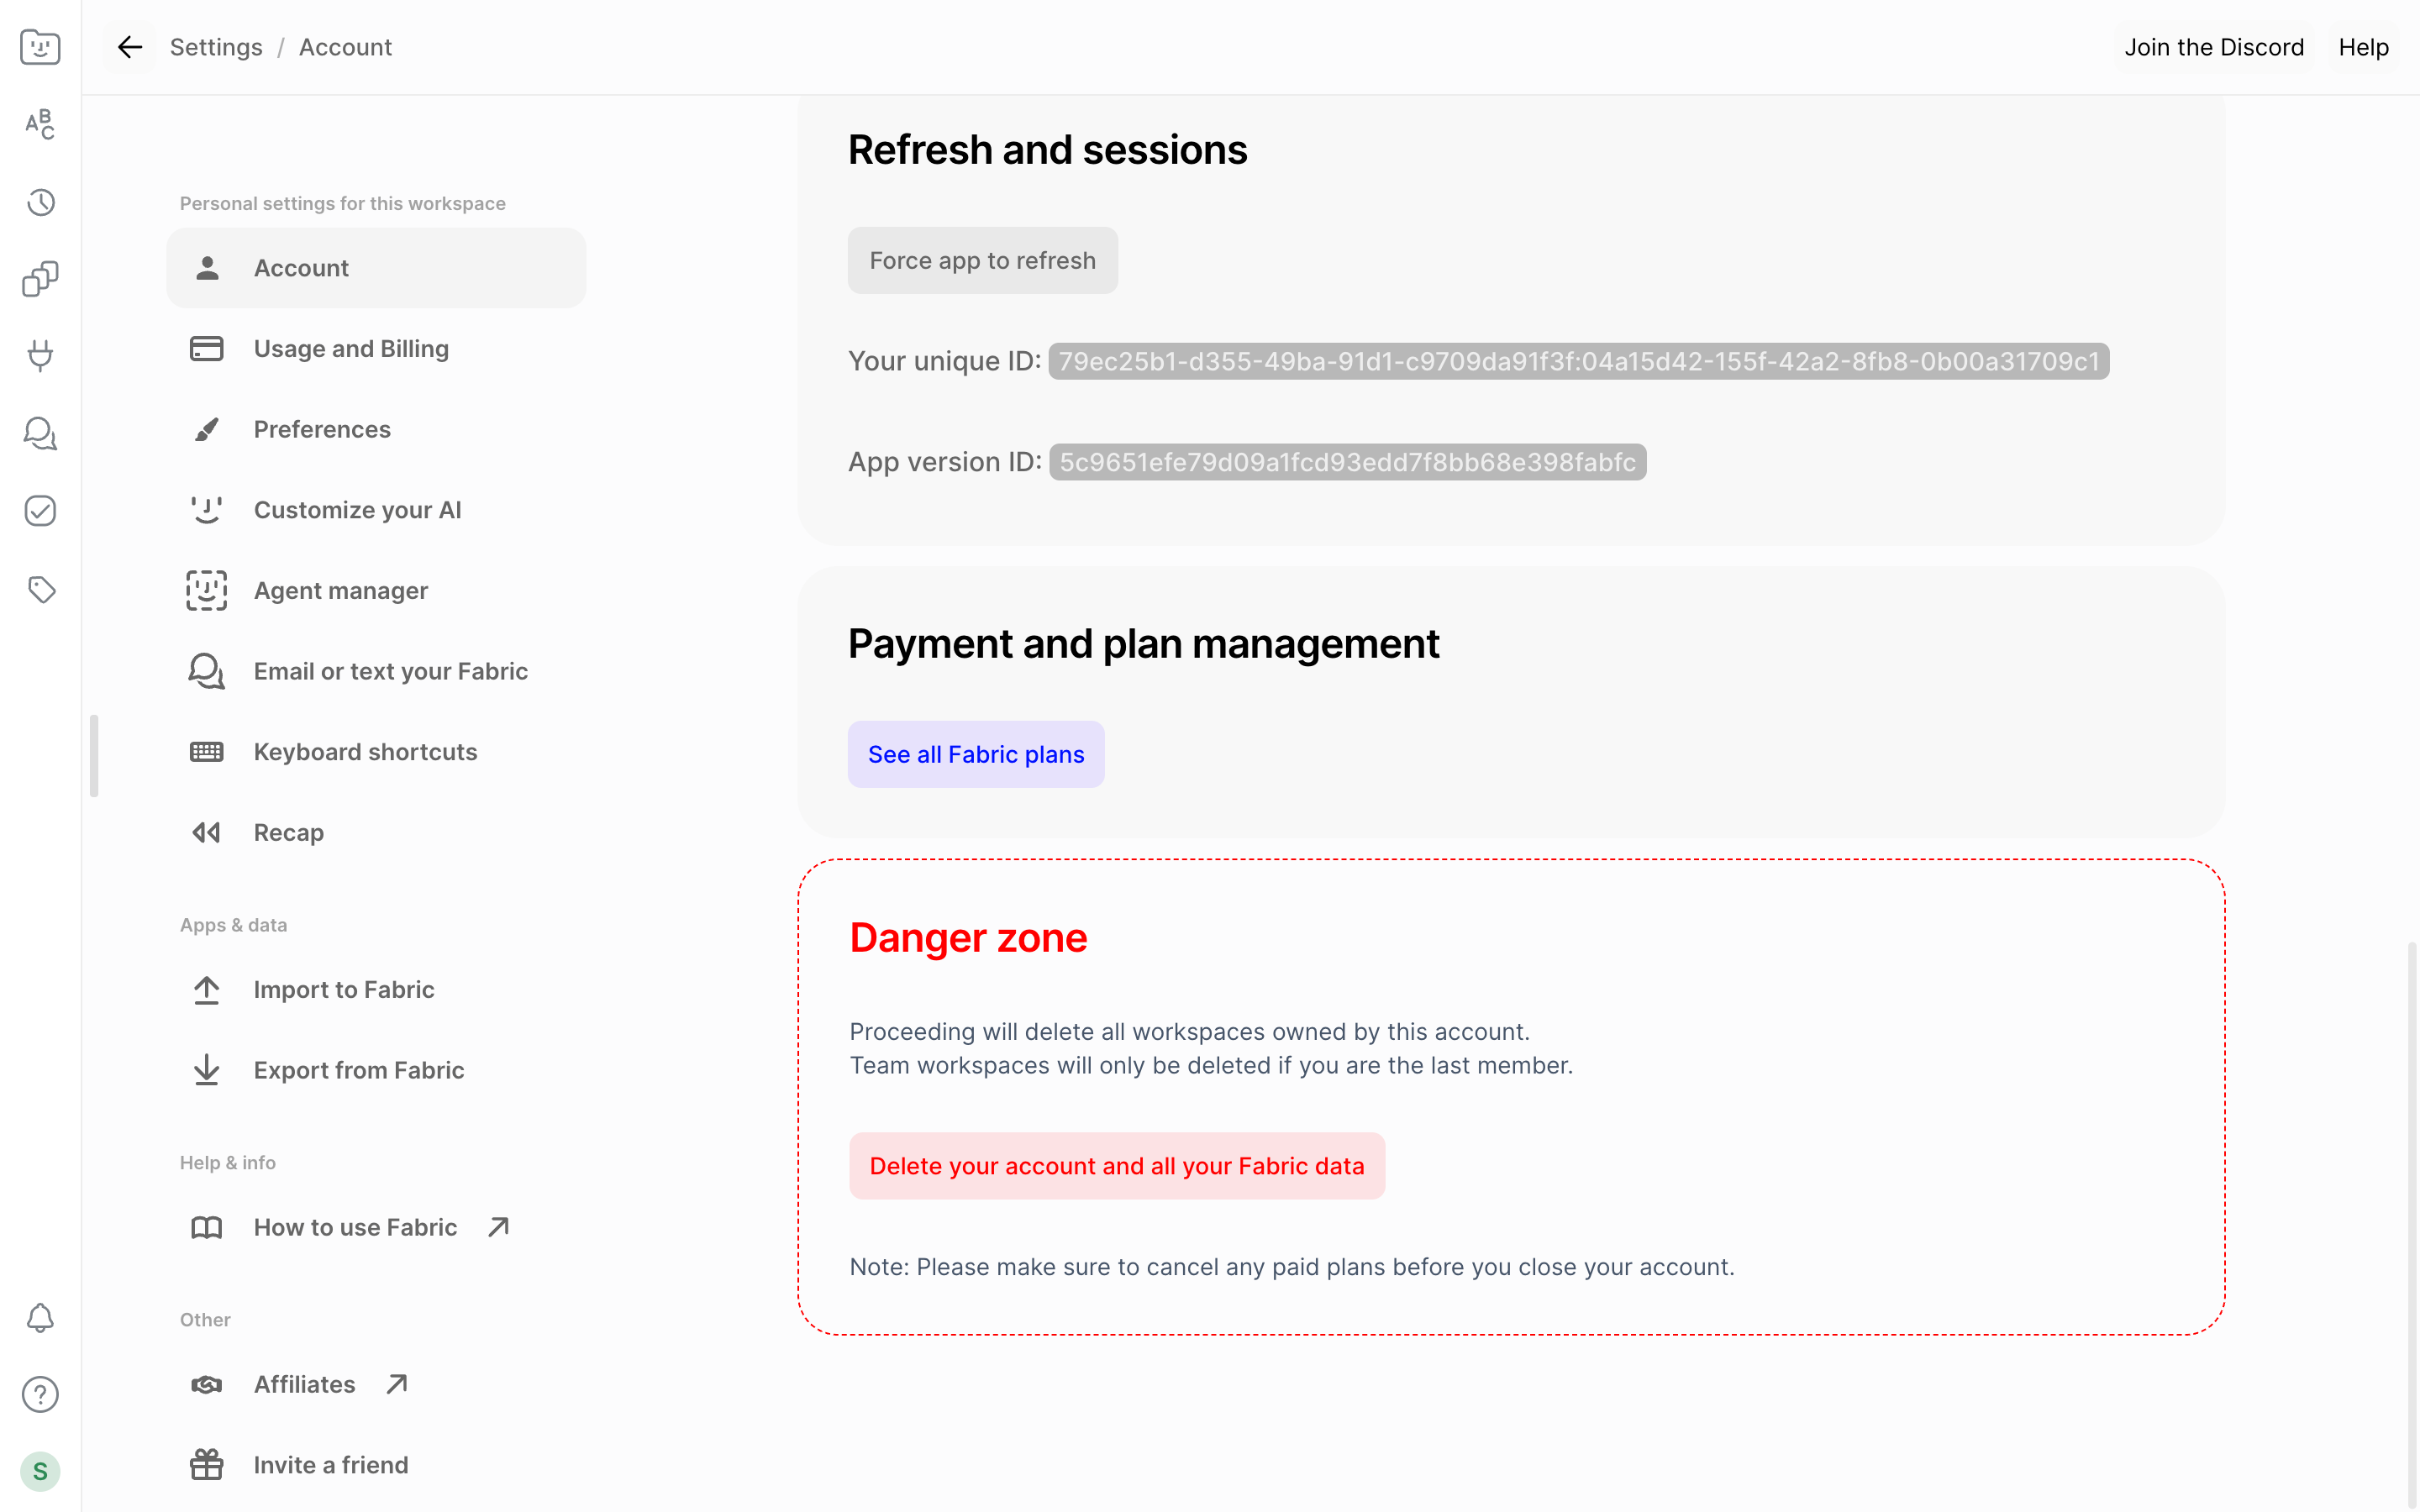Click Join the Discord button

2214,47
